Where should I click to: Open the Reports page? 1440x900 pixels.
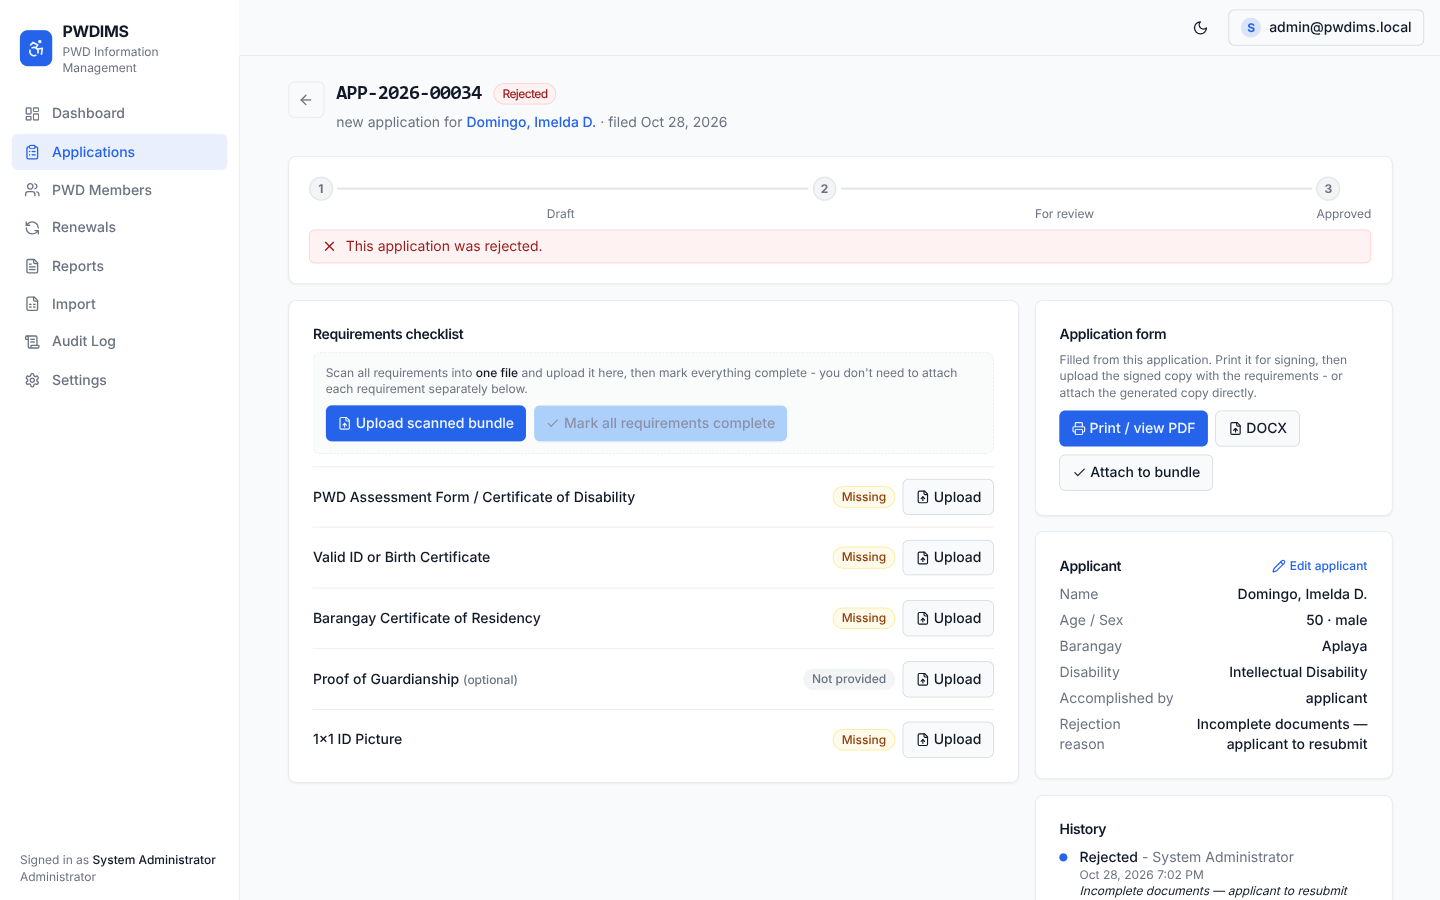(x=119, y=266)
